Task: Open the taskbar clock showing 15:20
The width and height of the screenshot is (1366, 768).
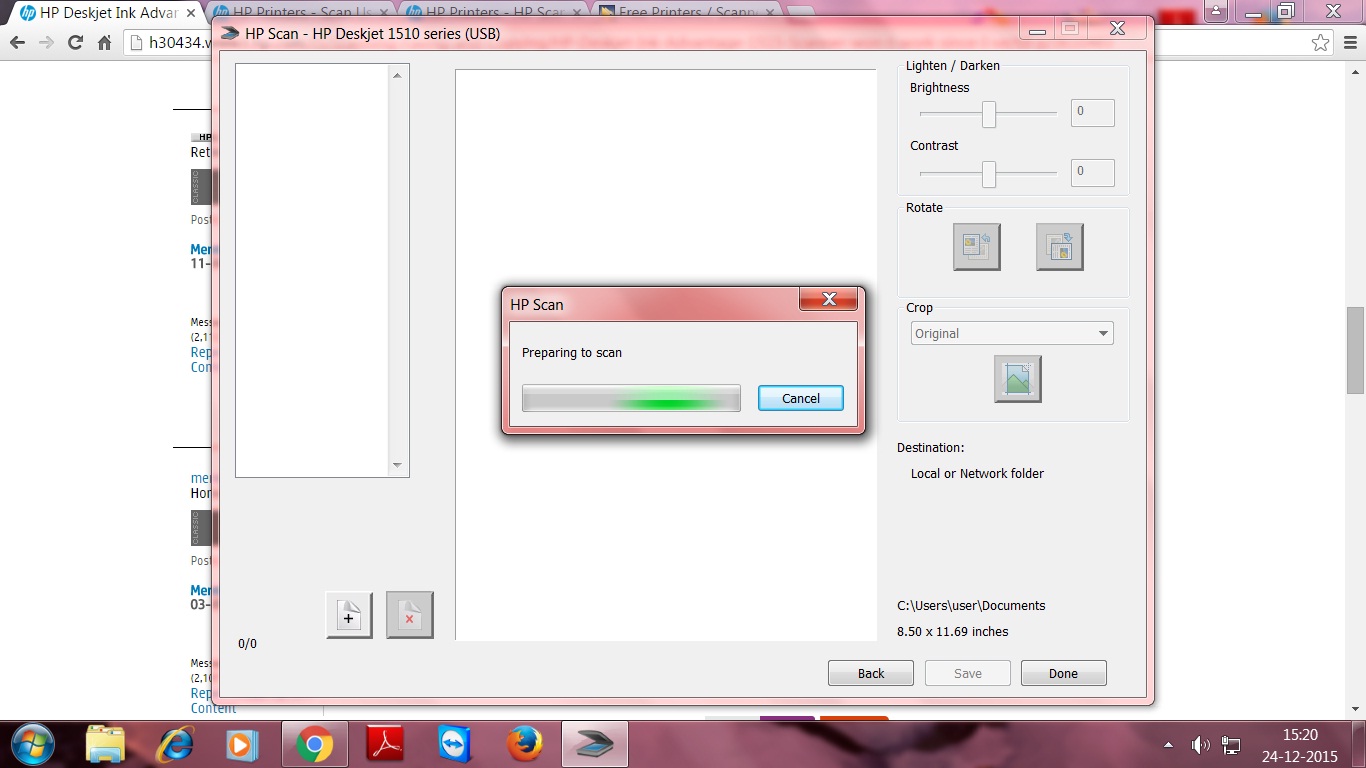Action: point(1300,744)
